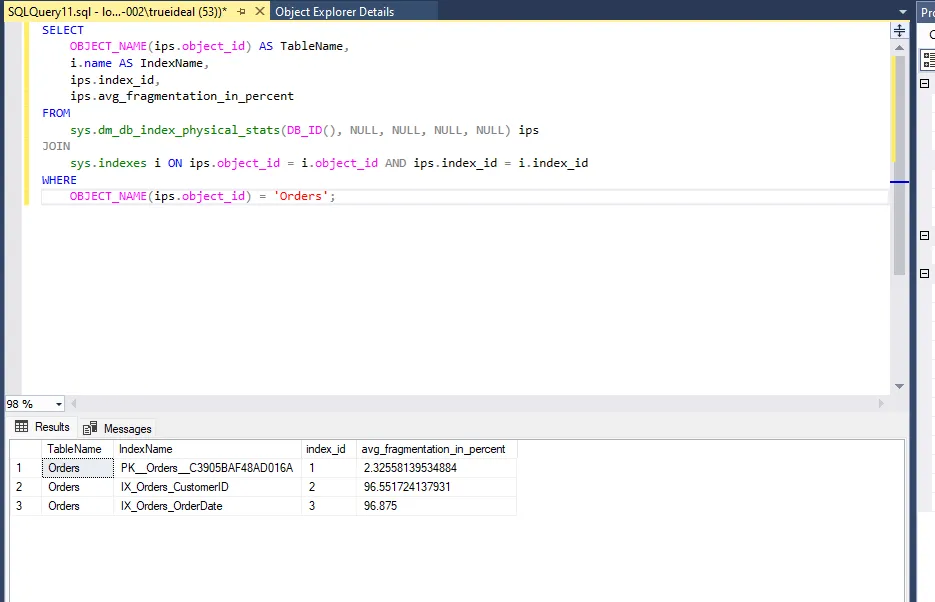Collapse the first Properties category section
935x602 pixels.
click(x=924, y=84)
